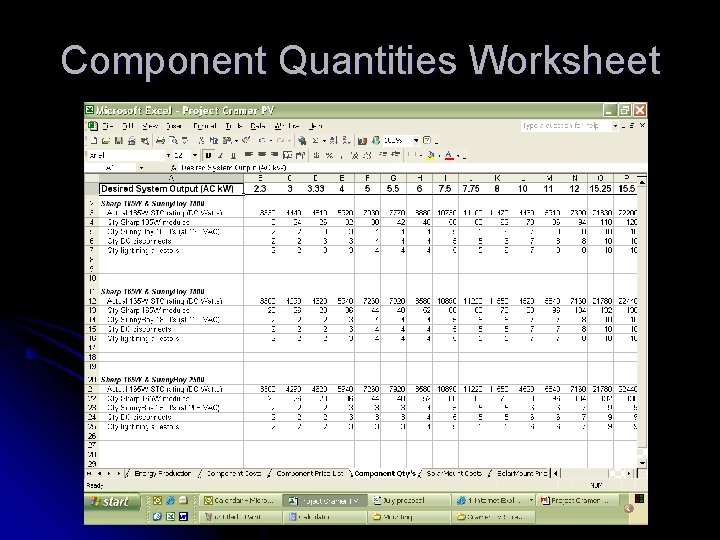Switch to Energy Production sheet tab
The image size is (720, 540).
tap(162, 473)
